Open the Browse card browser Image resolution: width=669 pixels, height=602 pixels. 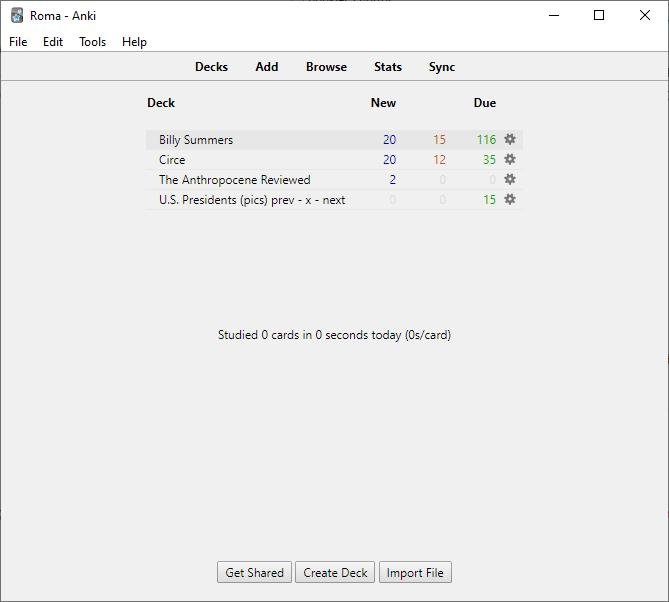tap(326, 67)
